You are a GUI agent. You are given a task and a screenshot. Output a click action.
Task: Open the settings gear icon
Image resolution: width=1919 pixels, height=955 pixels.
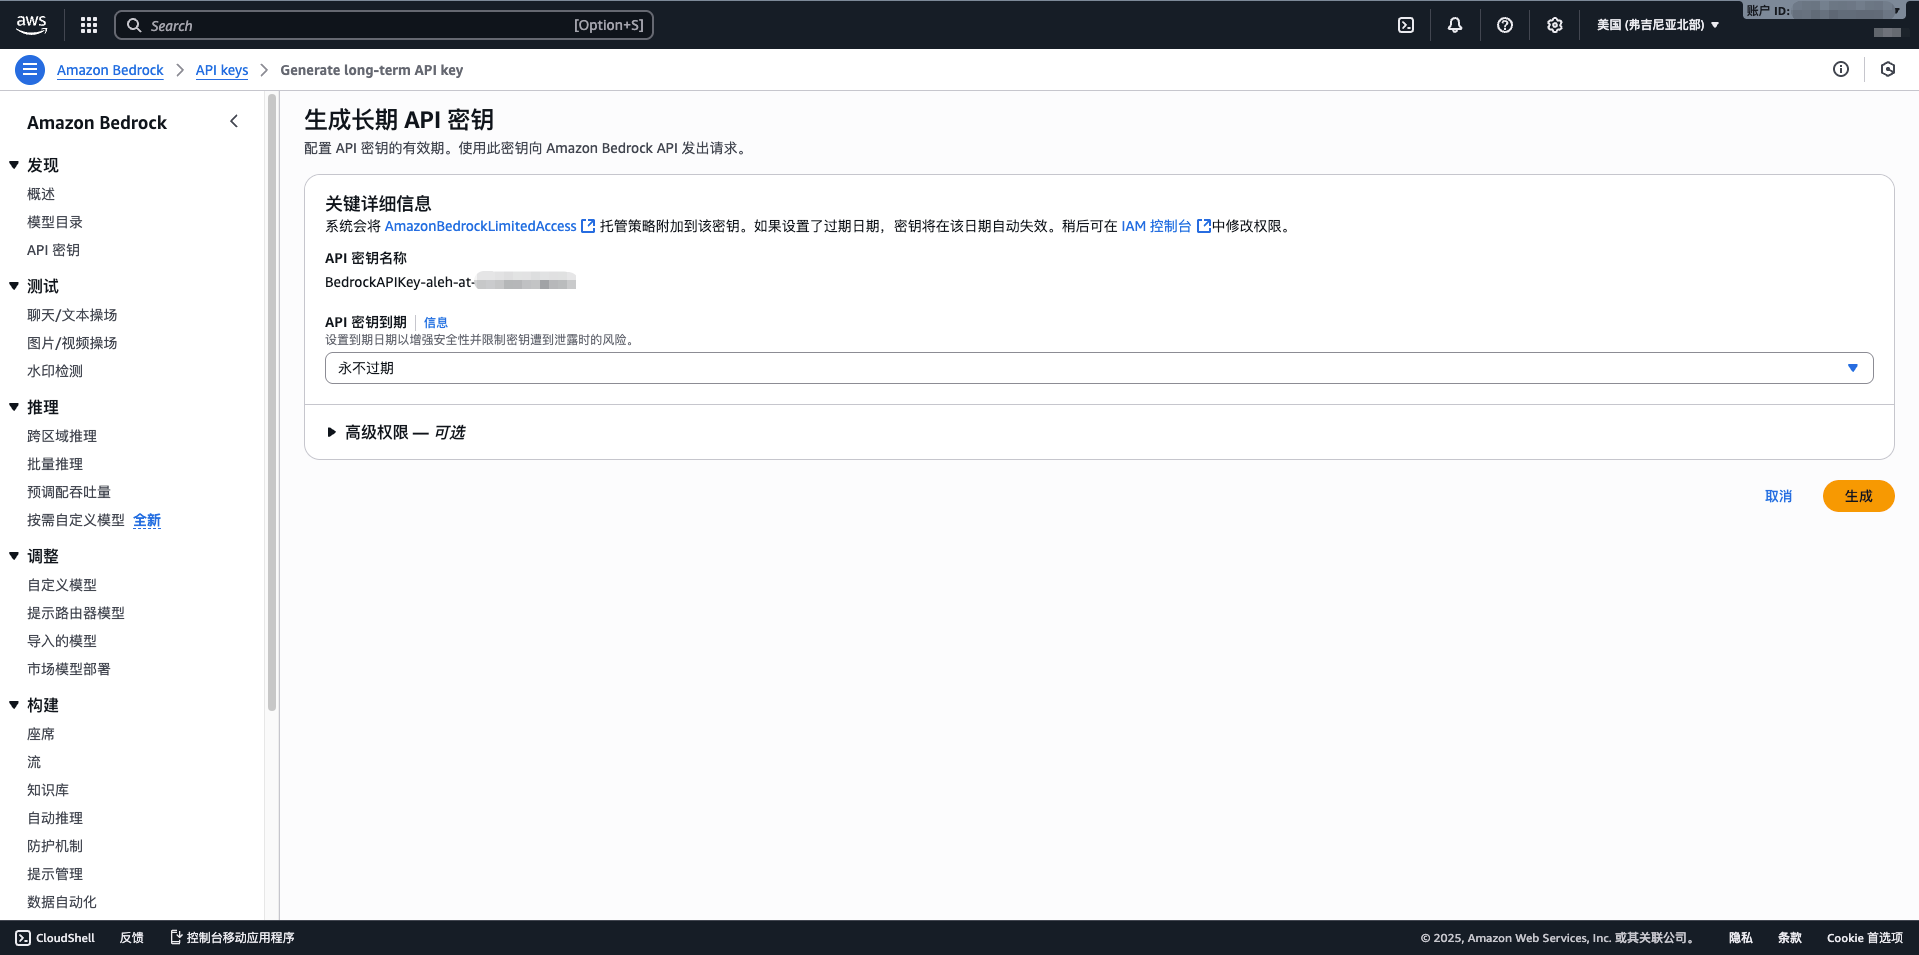click(x=1554, y=24)
